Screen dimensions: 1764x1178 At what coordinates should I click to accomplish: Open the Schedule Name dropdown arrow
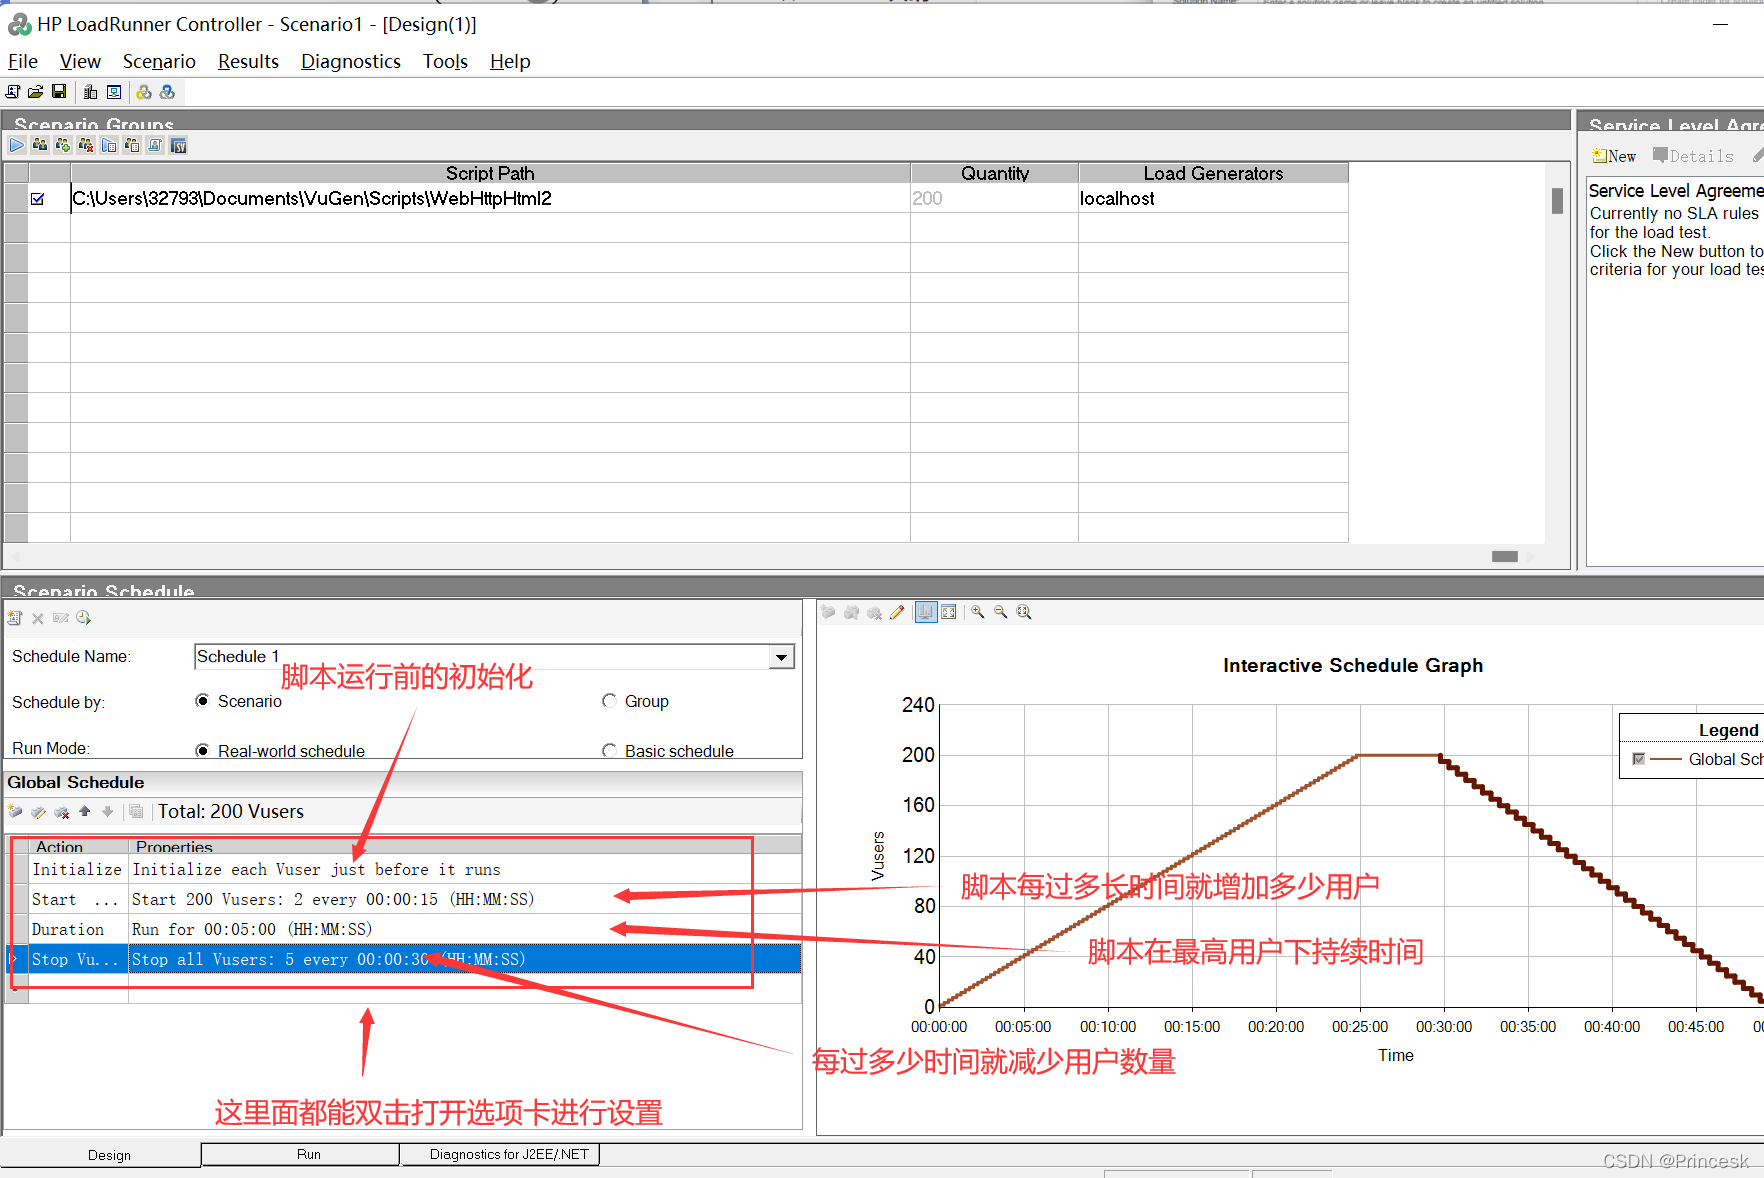(x=782, y=657)
